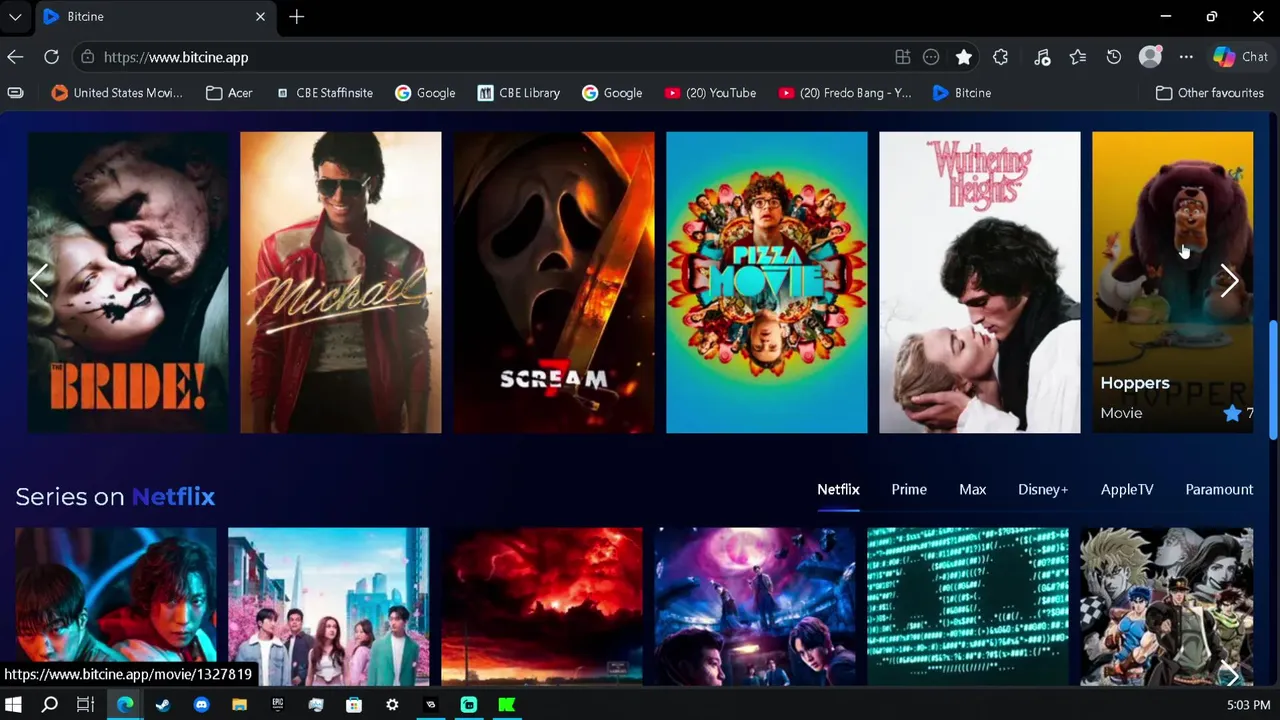Open the pink cityscape group series thumbnail
Image resolution: width=1280 pixels, height=720 pixels.
[328, 606]
